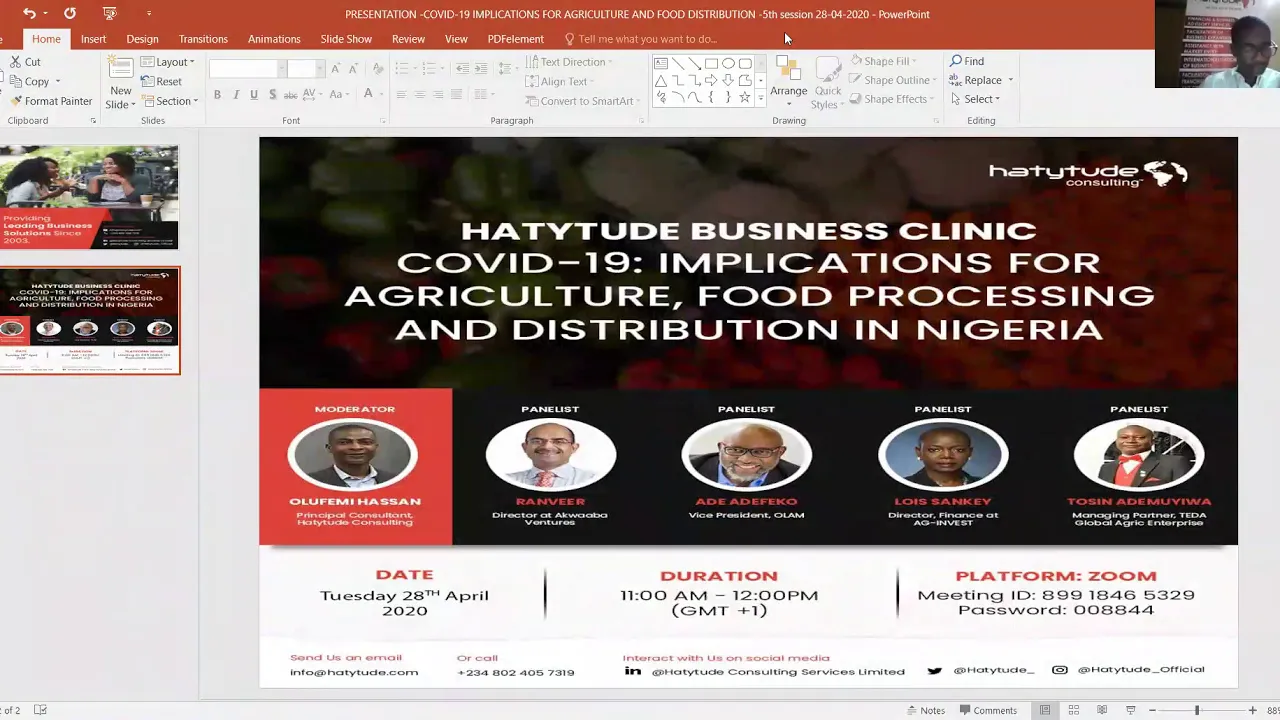Toggle right text alignment

click(438, 94)
